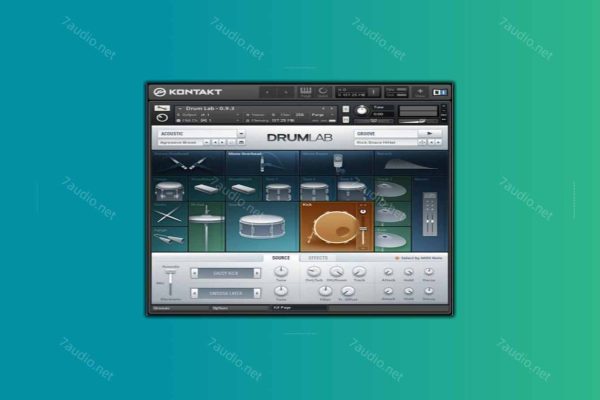Show the on-screen keyboard icon in Kontakt header
Screen dimensions: 600x400
(305, 92)
